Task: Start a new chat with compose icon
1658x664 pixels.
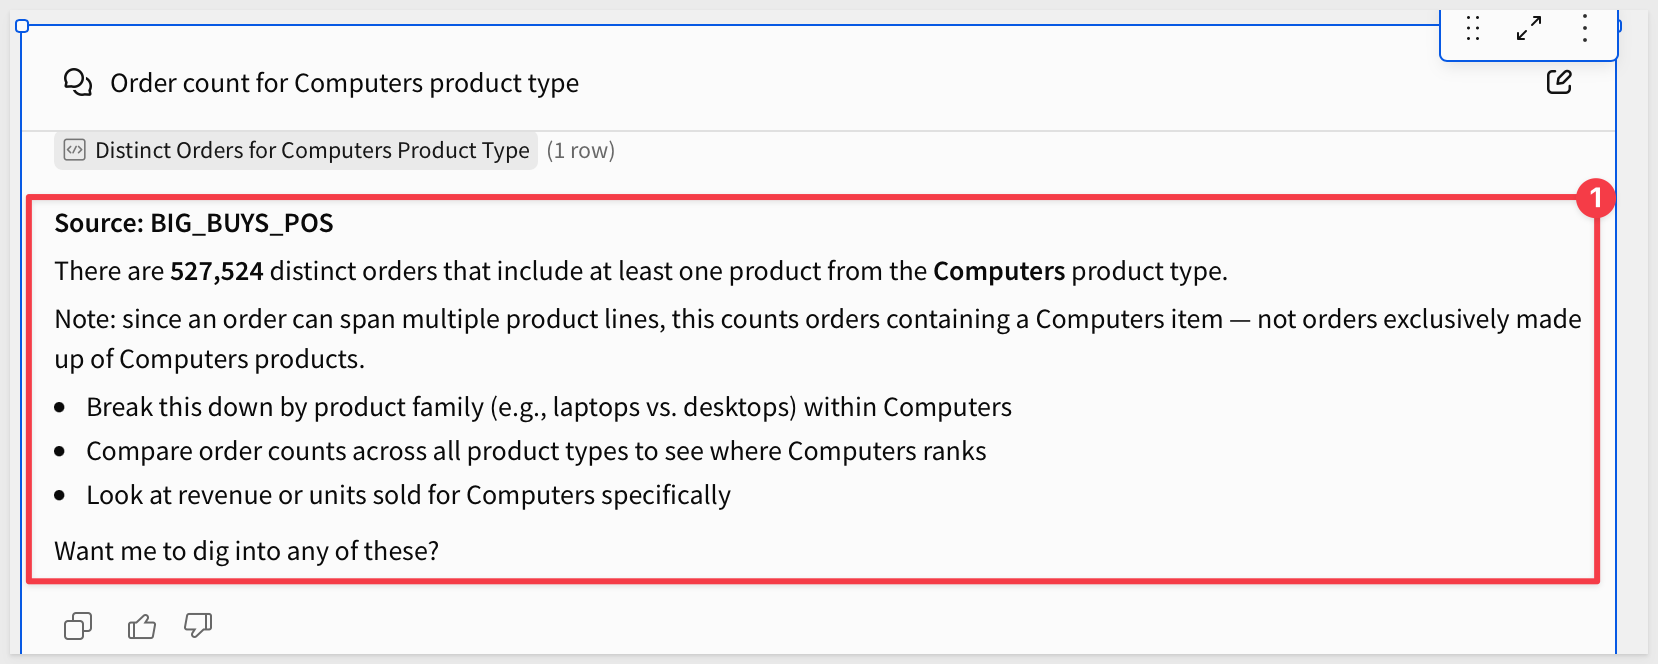Action: pyautogui.click(x=1559, y=82)
